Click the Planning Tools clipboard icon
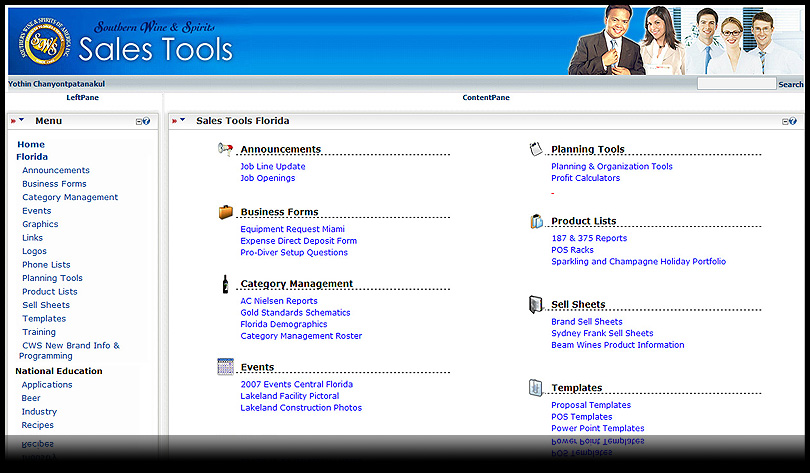810x473 pixels. (x=536, y=149)
